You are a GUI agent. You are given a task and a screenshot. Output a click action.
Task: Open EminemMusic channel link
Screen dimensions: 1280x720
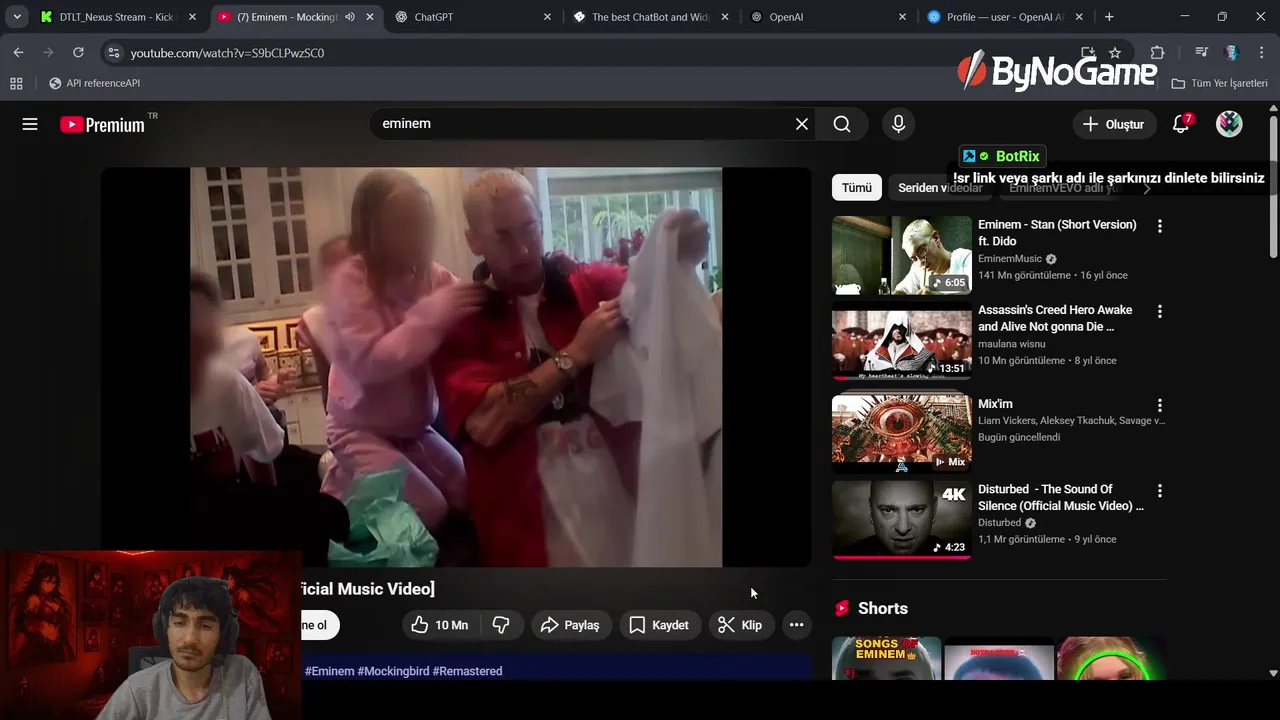click(1010, 259)
